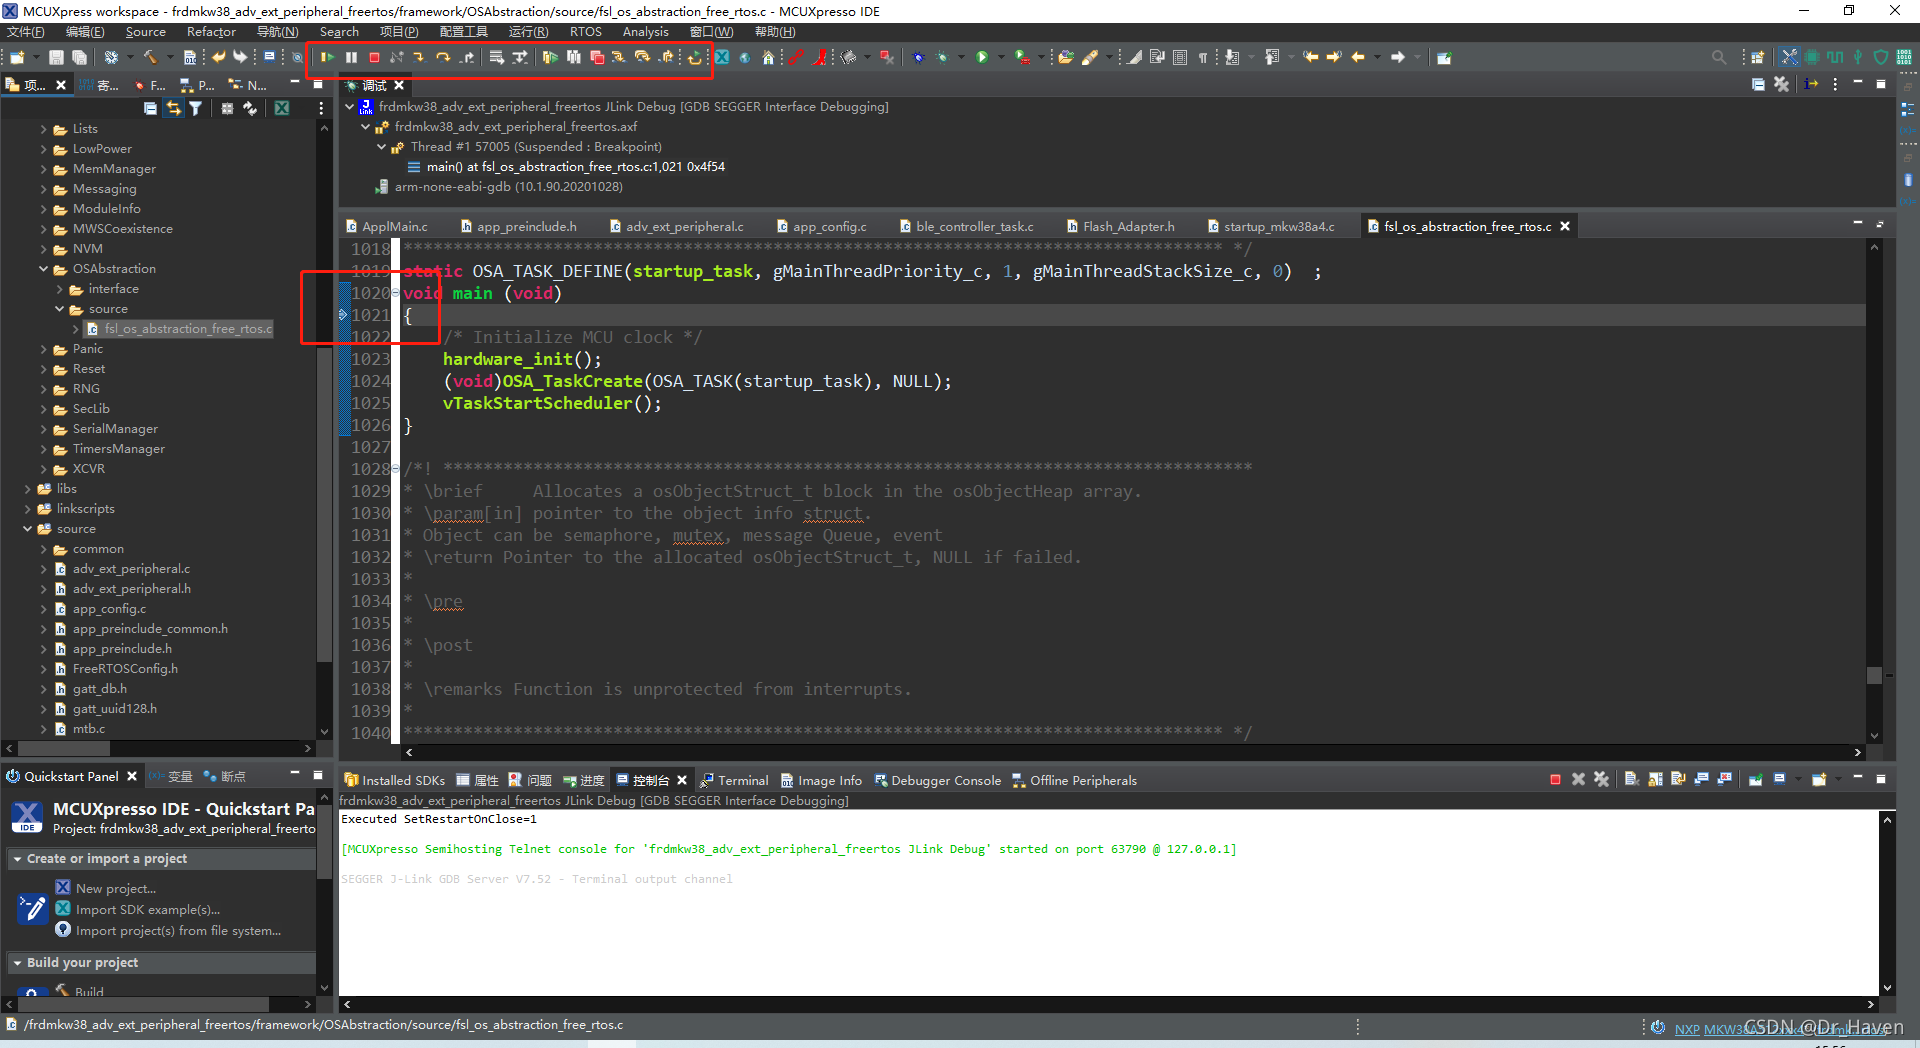Click the Step Return debug icon
This screenshot has width=1920, height=1048.
point(467,57)
